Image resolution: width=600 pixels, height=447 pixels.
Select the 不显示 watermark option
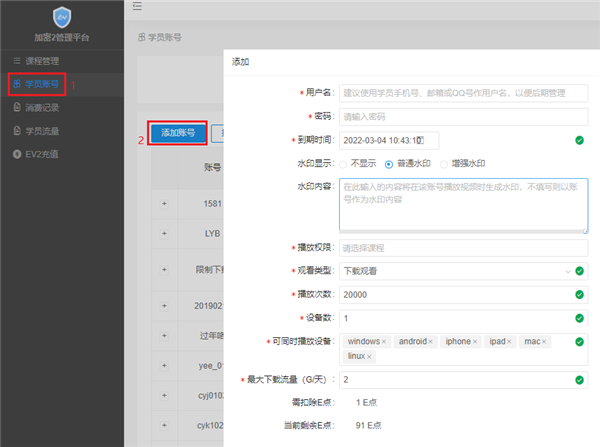click(344, 163)
